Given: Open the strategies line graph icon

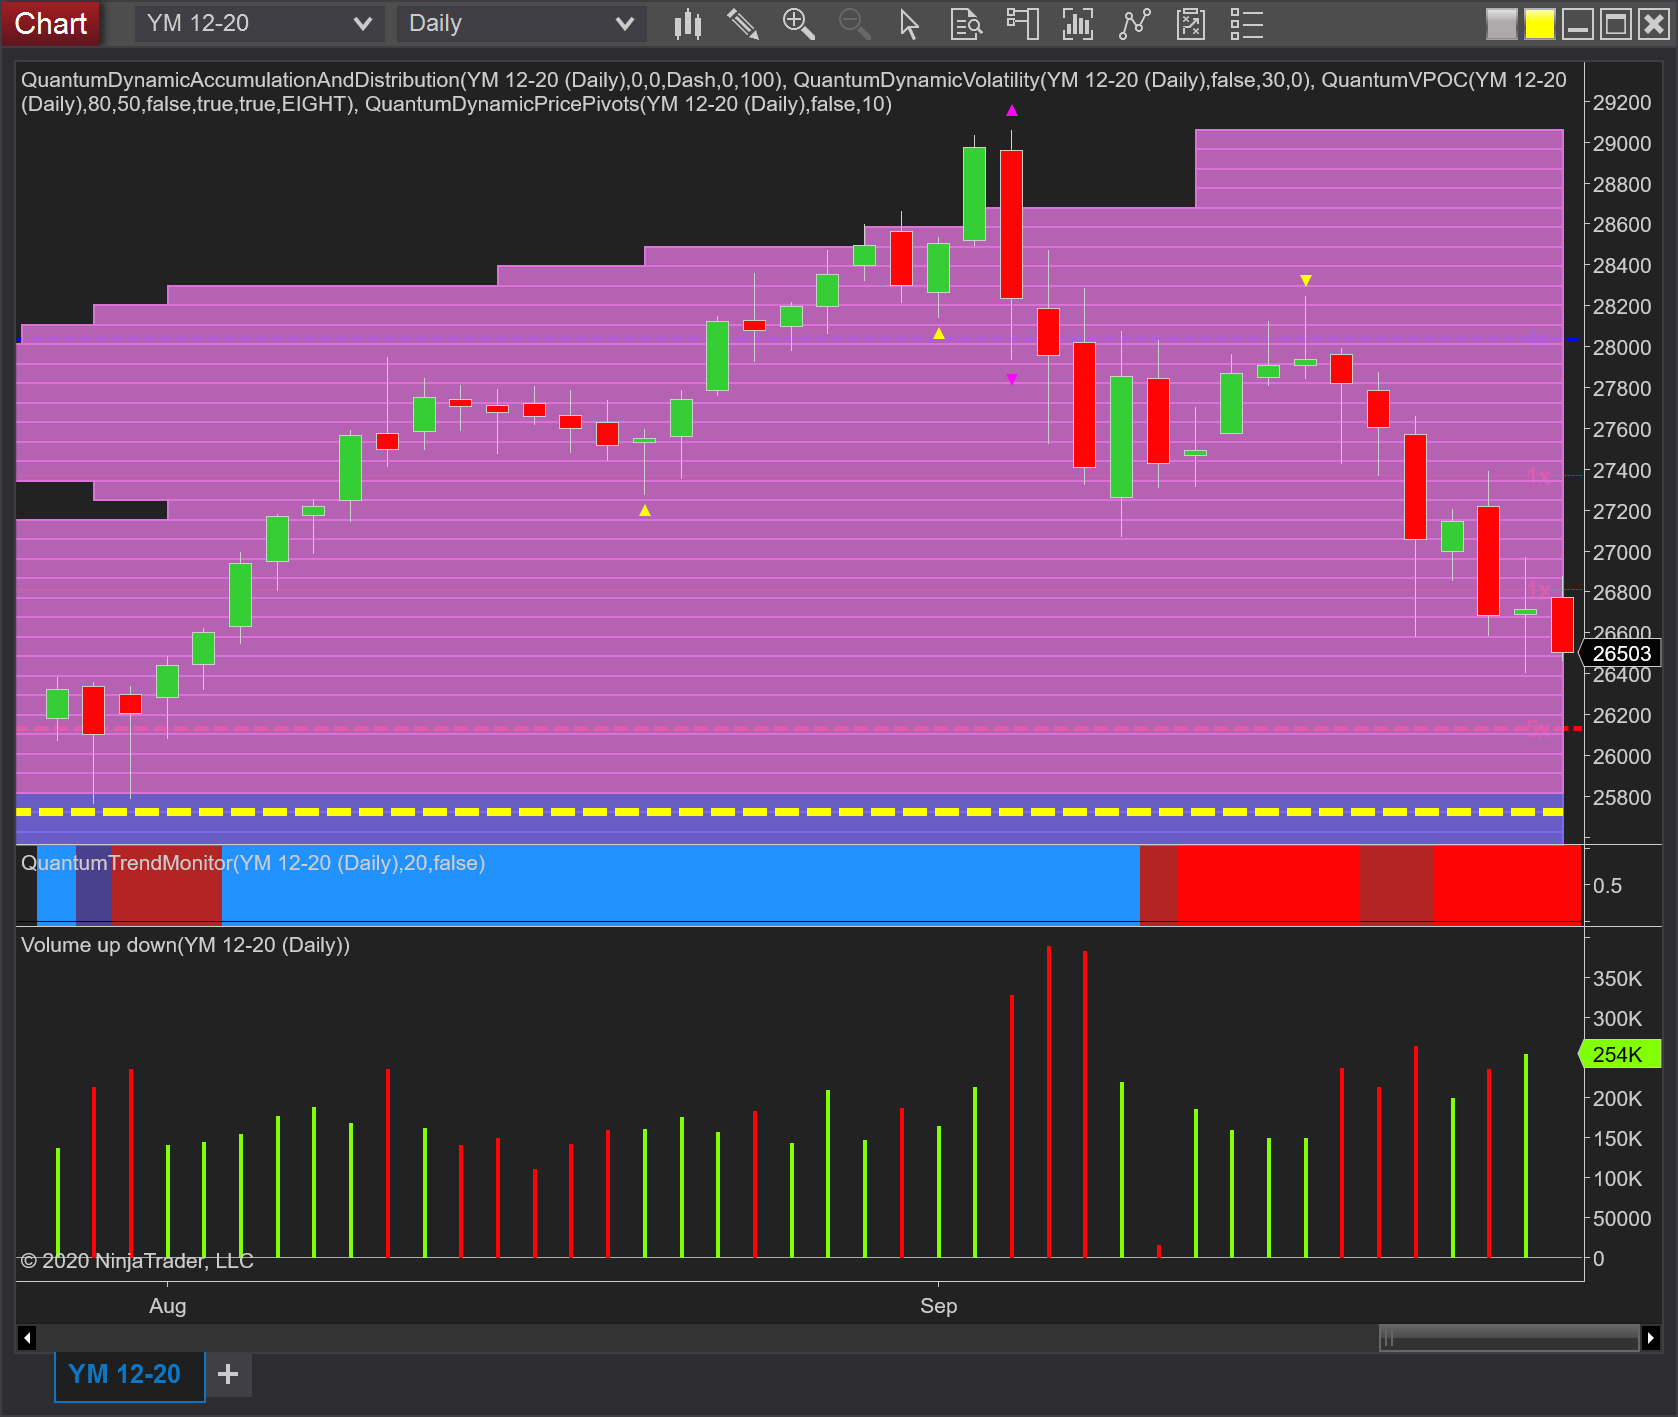Looking at the screenshot, I should [x=1134, y=24].
